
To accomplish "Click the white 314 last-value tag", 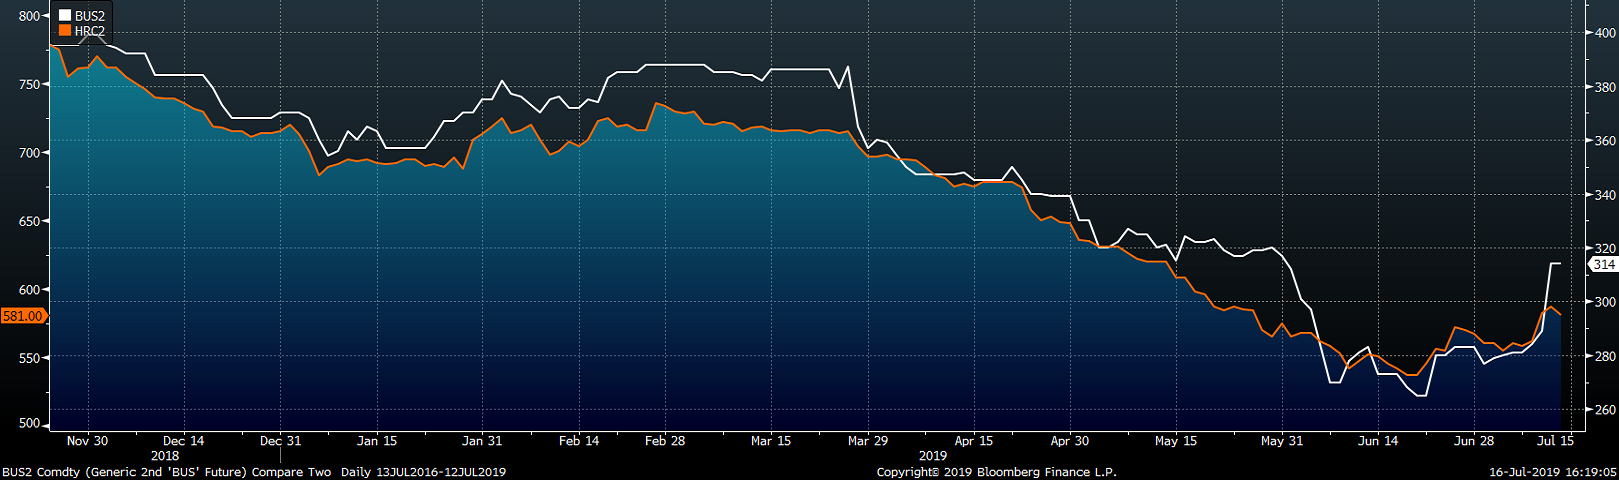I will coord(1604,264).
